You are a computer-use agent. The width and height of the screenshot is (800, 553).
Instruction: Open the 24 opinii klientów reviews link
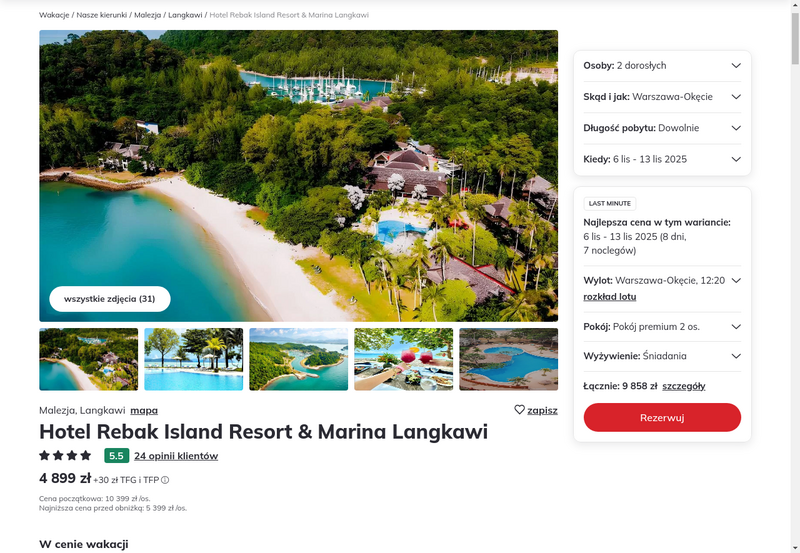click(176, 456)
